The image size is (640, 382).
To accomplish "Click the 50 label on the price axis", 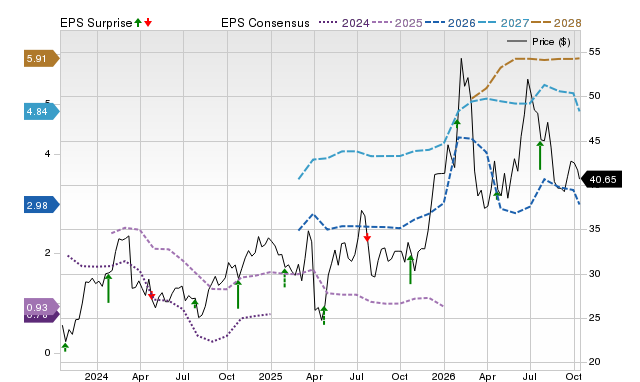I will 594,96.
